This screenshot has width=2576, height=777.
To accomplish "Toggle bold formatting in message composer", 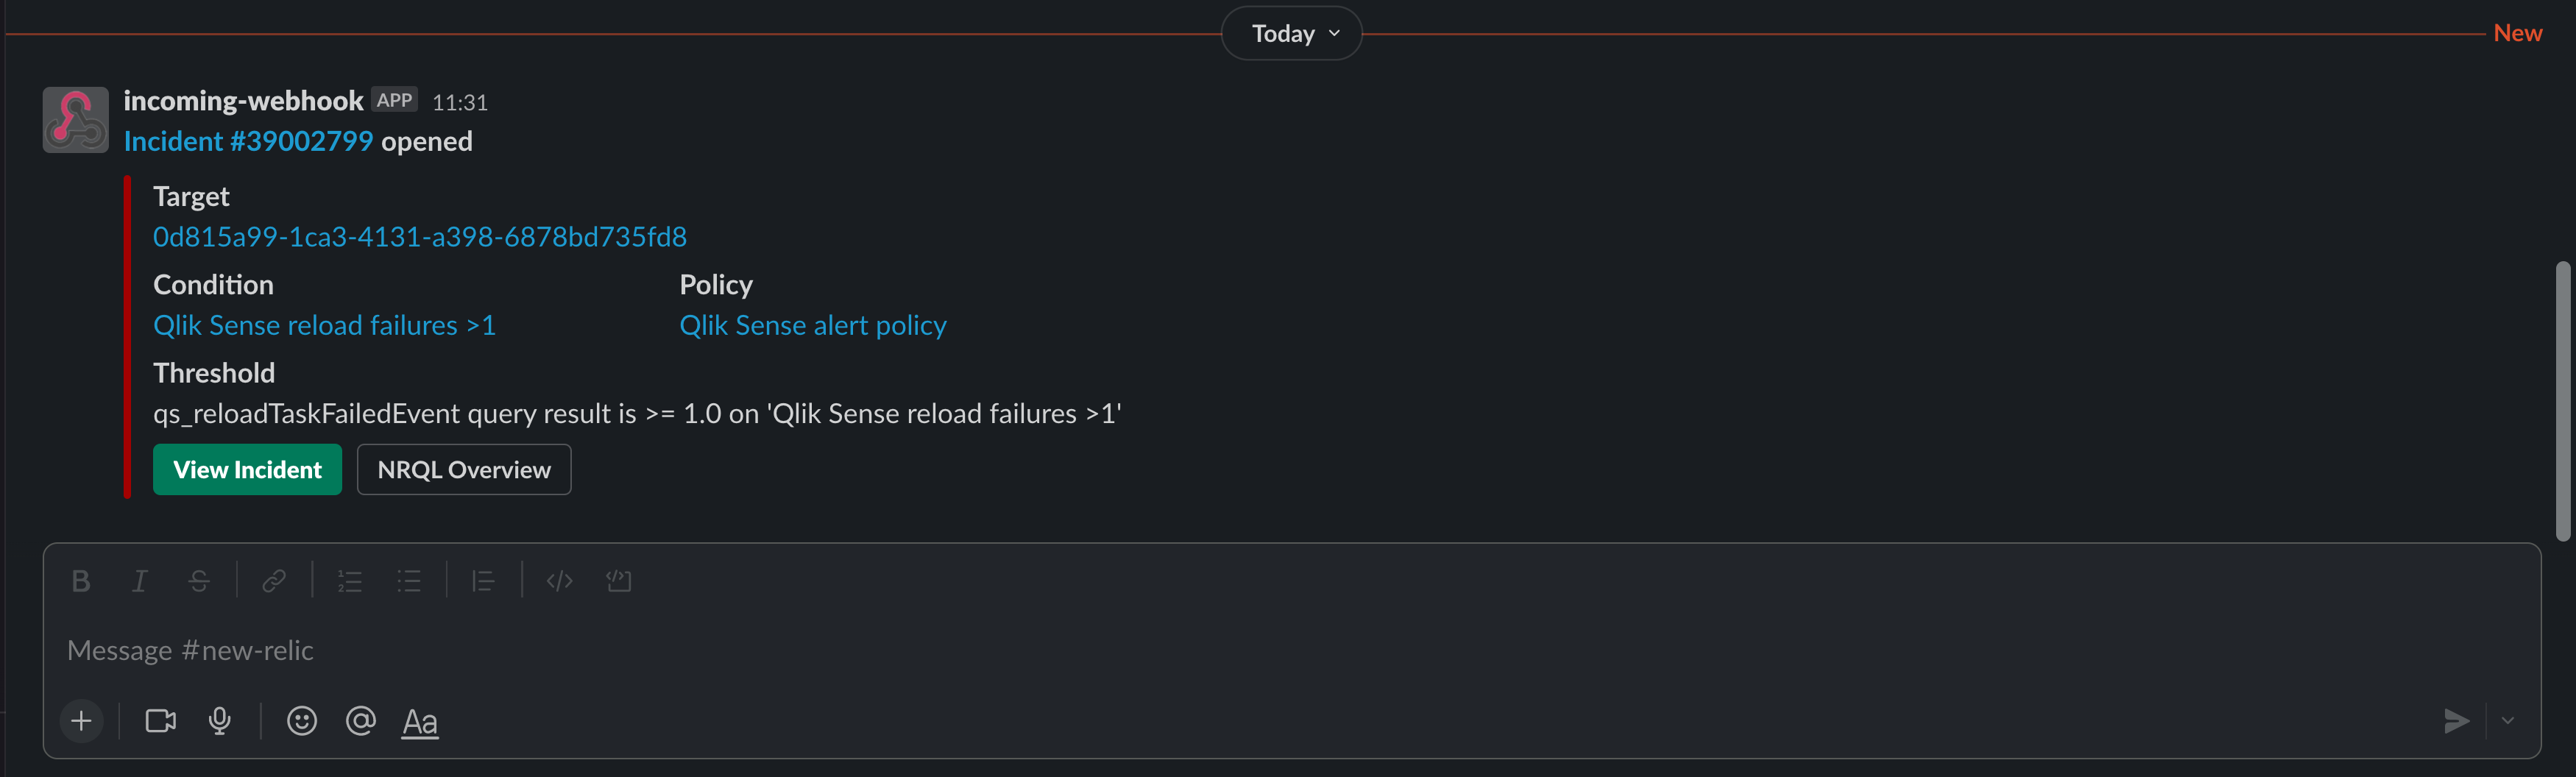I will [81, 581].
